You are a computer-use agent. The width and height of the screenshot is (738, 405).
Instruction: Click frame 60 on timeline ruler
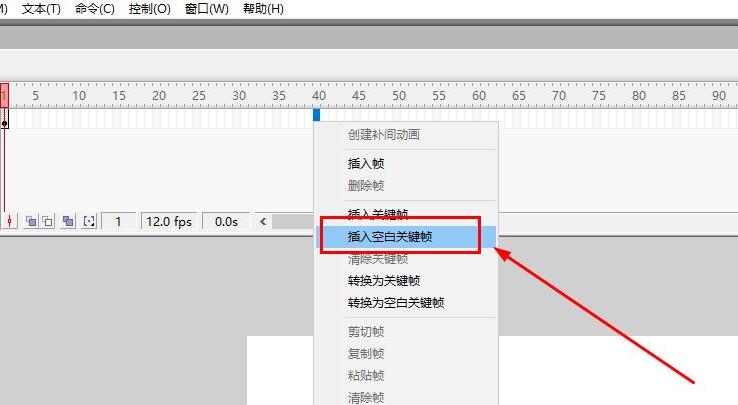tap(479, 96)
